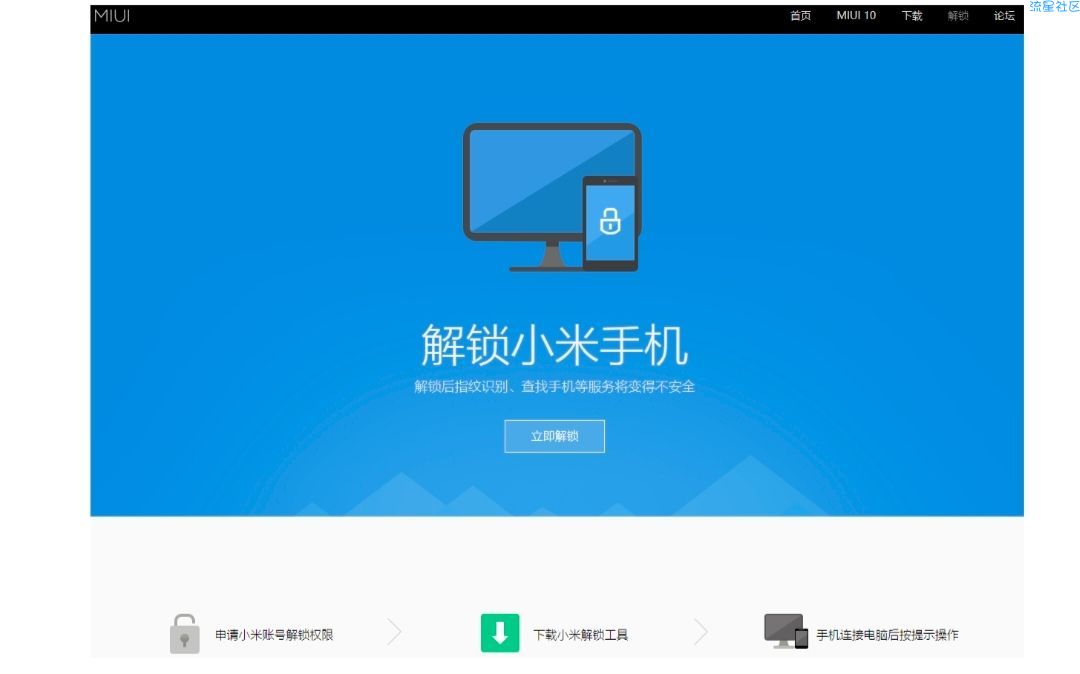The height and width of the screenshot is (674, 1080).
Task: Click the green download arrow icon
Action: pyautogui.click(x=500, y=633)
